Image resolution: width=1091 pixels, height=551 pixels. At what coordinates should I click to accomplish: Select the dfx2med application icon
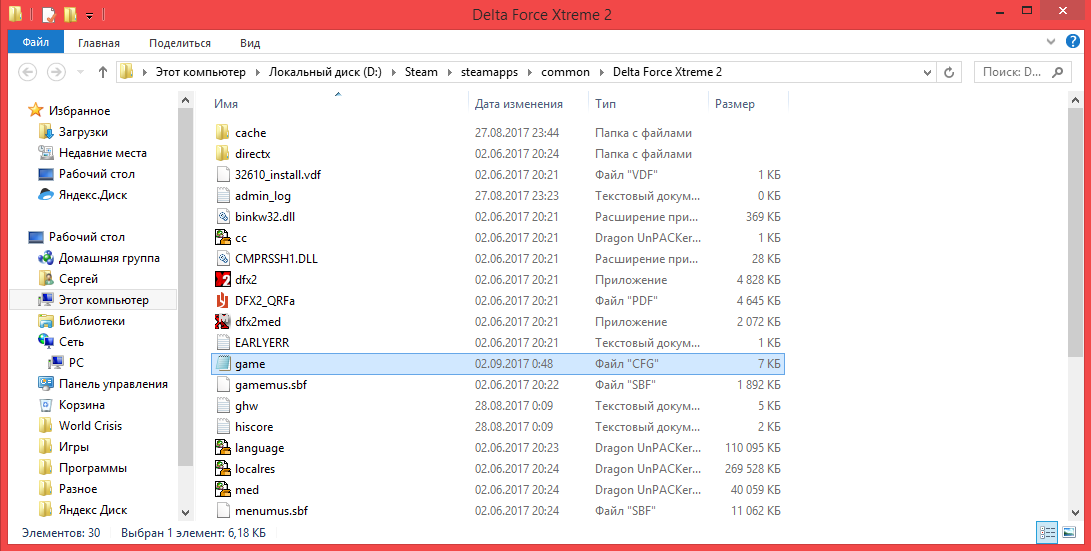223,321
